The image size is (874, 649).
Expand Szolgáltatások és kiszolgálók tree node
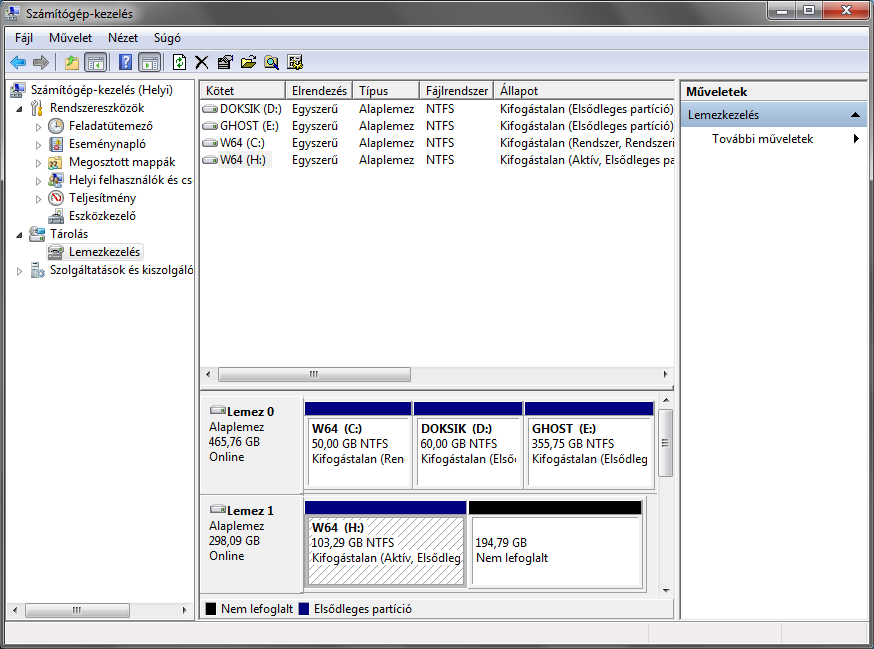pyautogui.click(x=20, y=270)
